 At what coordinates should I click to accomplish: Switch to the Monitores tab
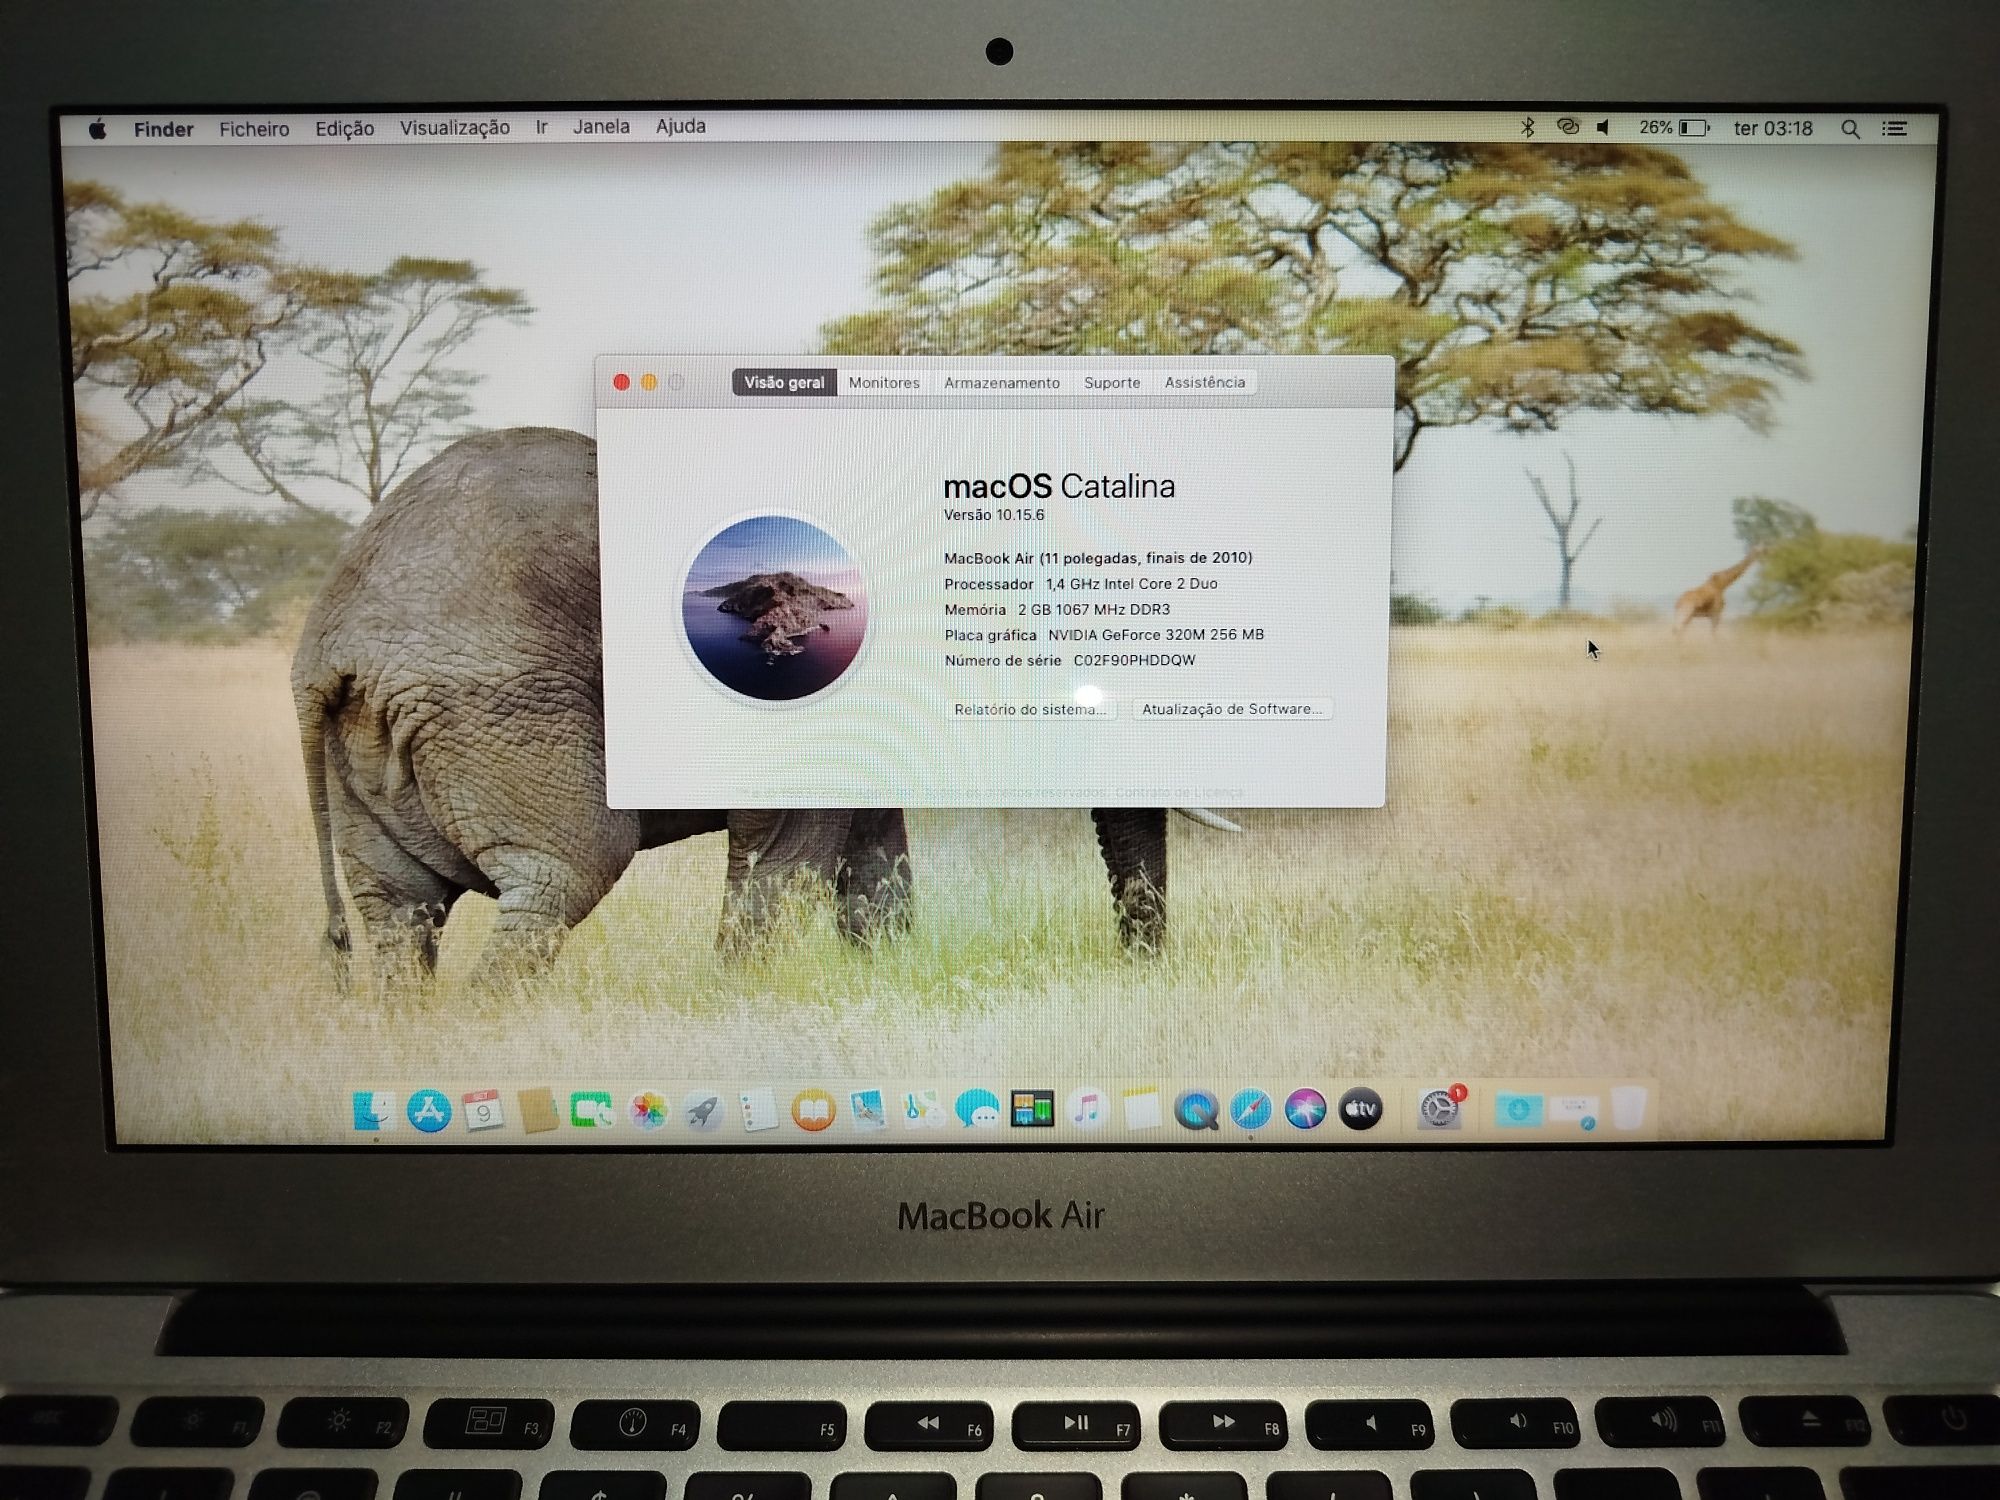tap(884, 382)
